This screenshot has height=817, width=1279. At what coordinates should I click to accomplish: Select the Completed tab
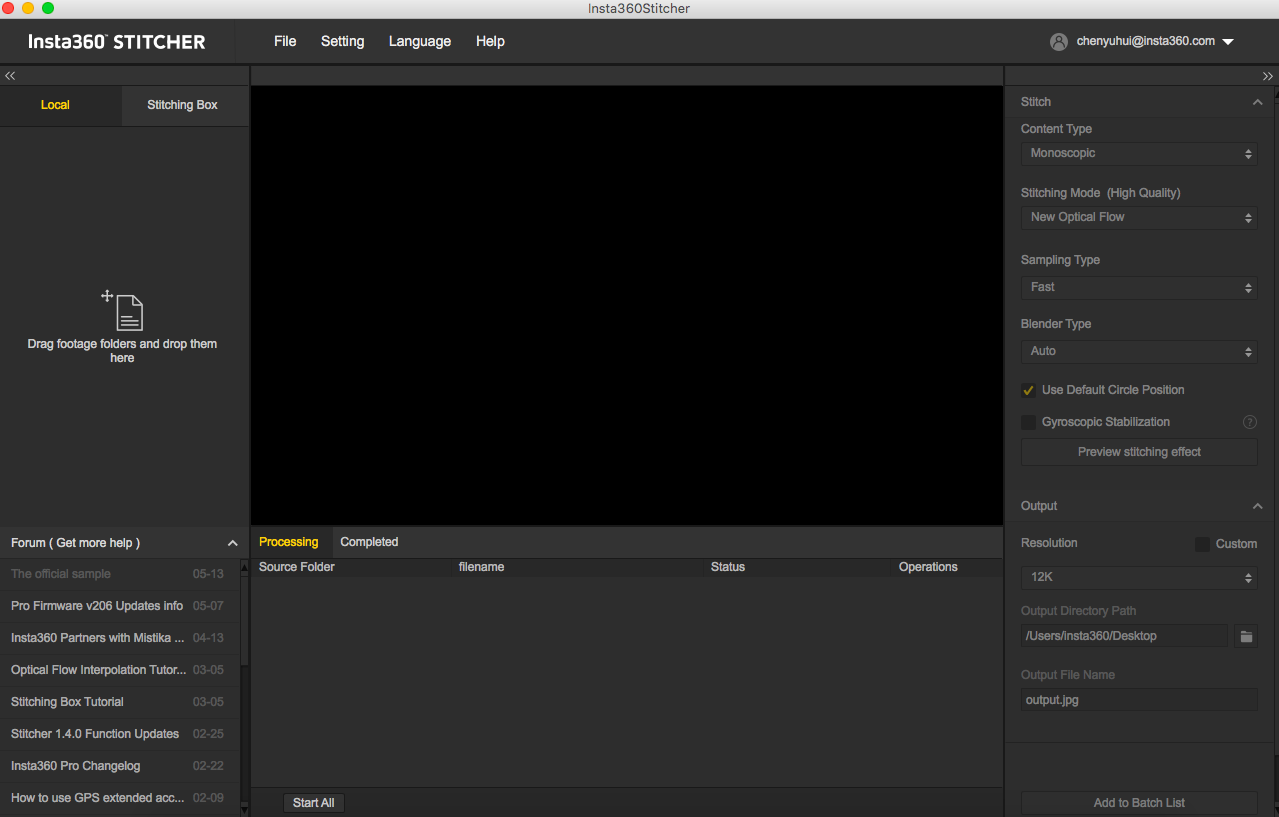(x=369, y=542)
